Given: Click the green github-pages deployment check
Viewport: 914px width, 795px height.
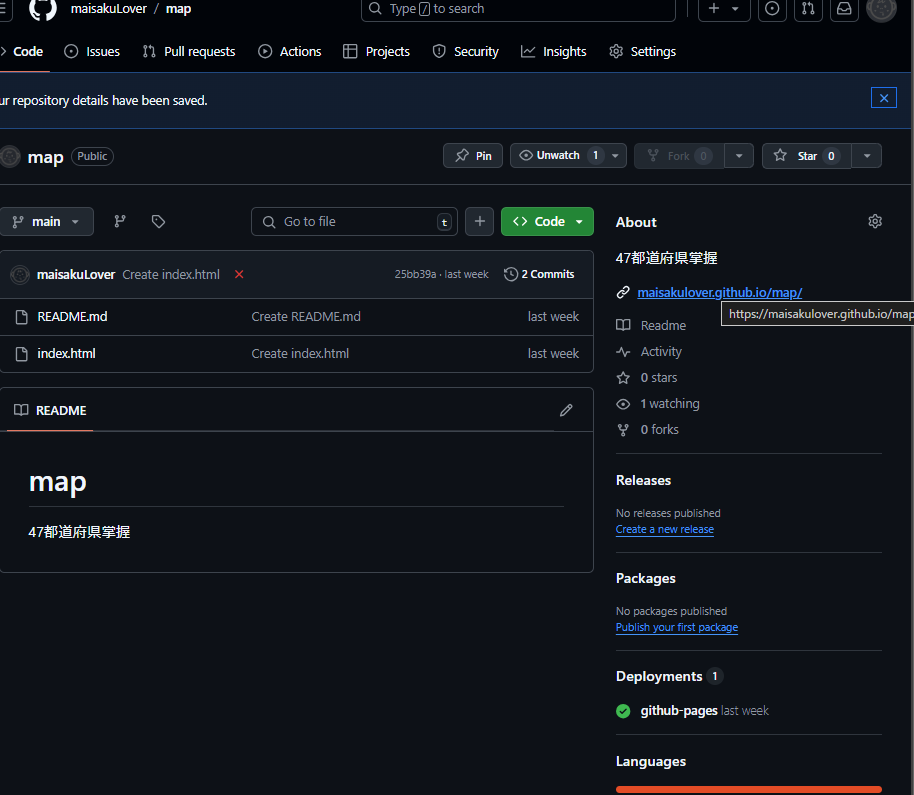Looking at the screenshot, I should pos(623,711).
